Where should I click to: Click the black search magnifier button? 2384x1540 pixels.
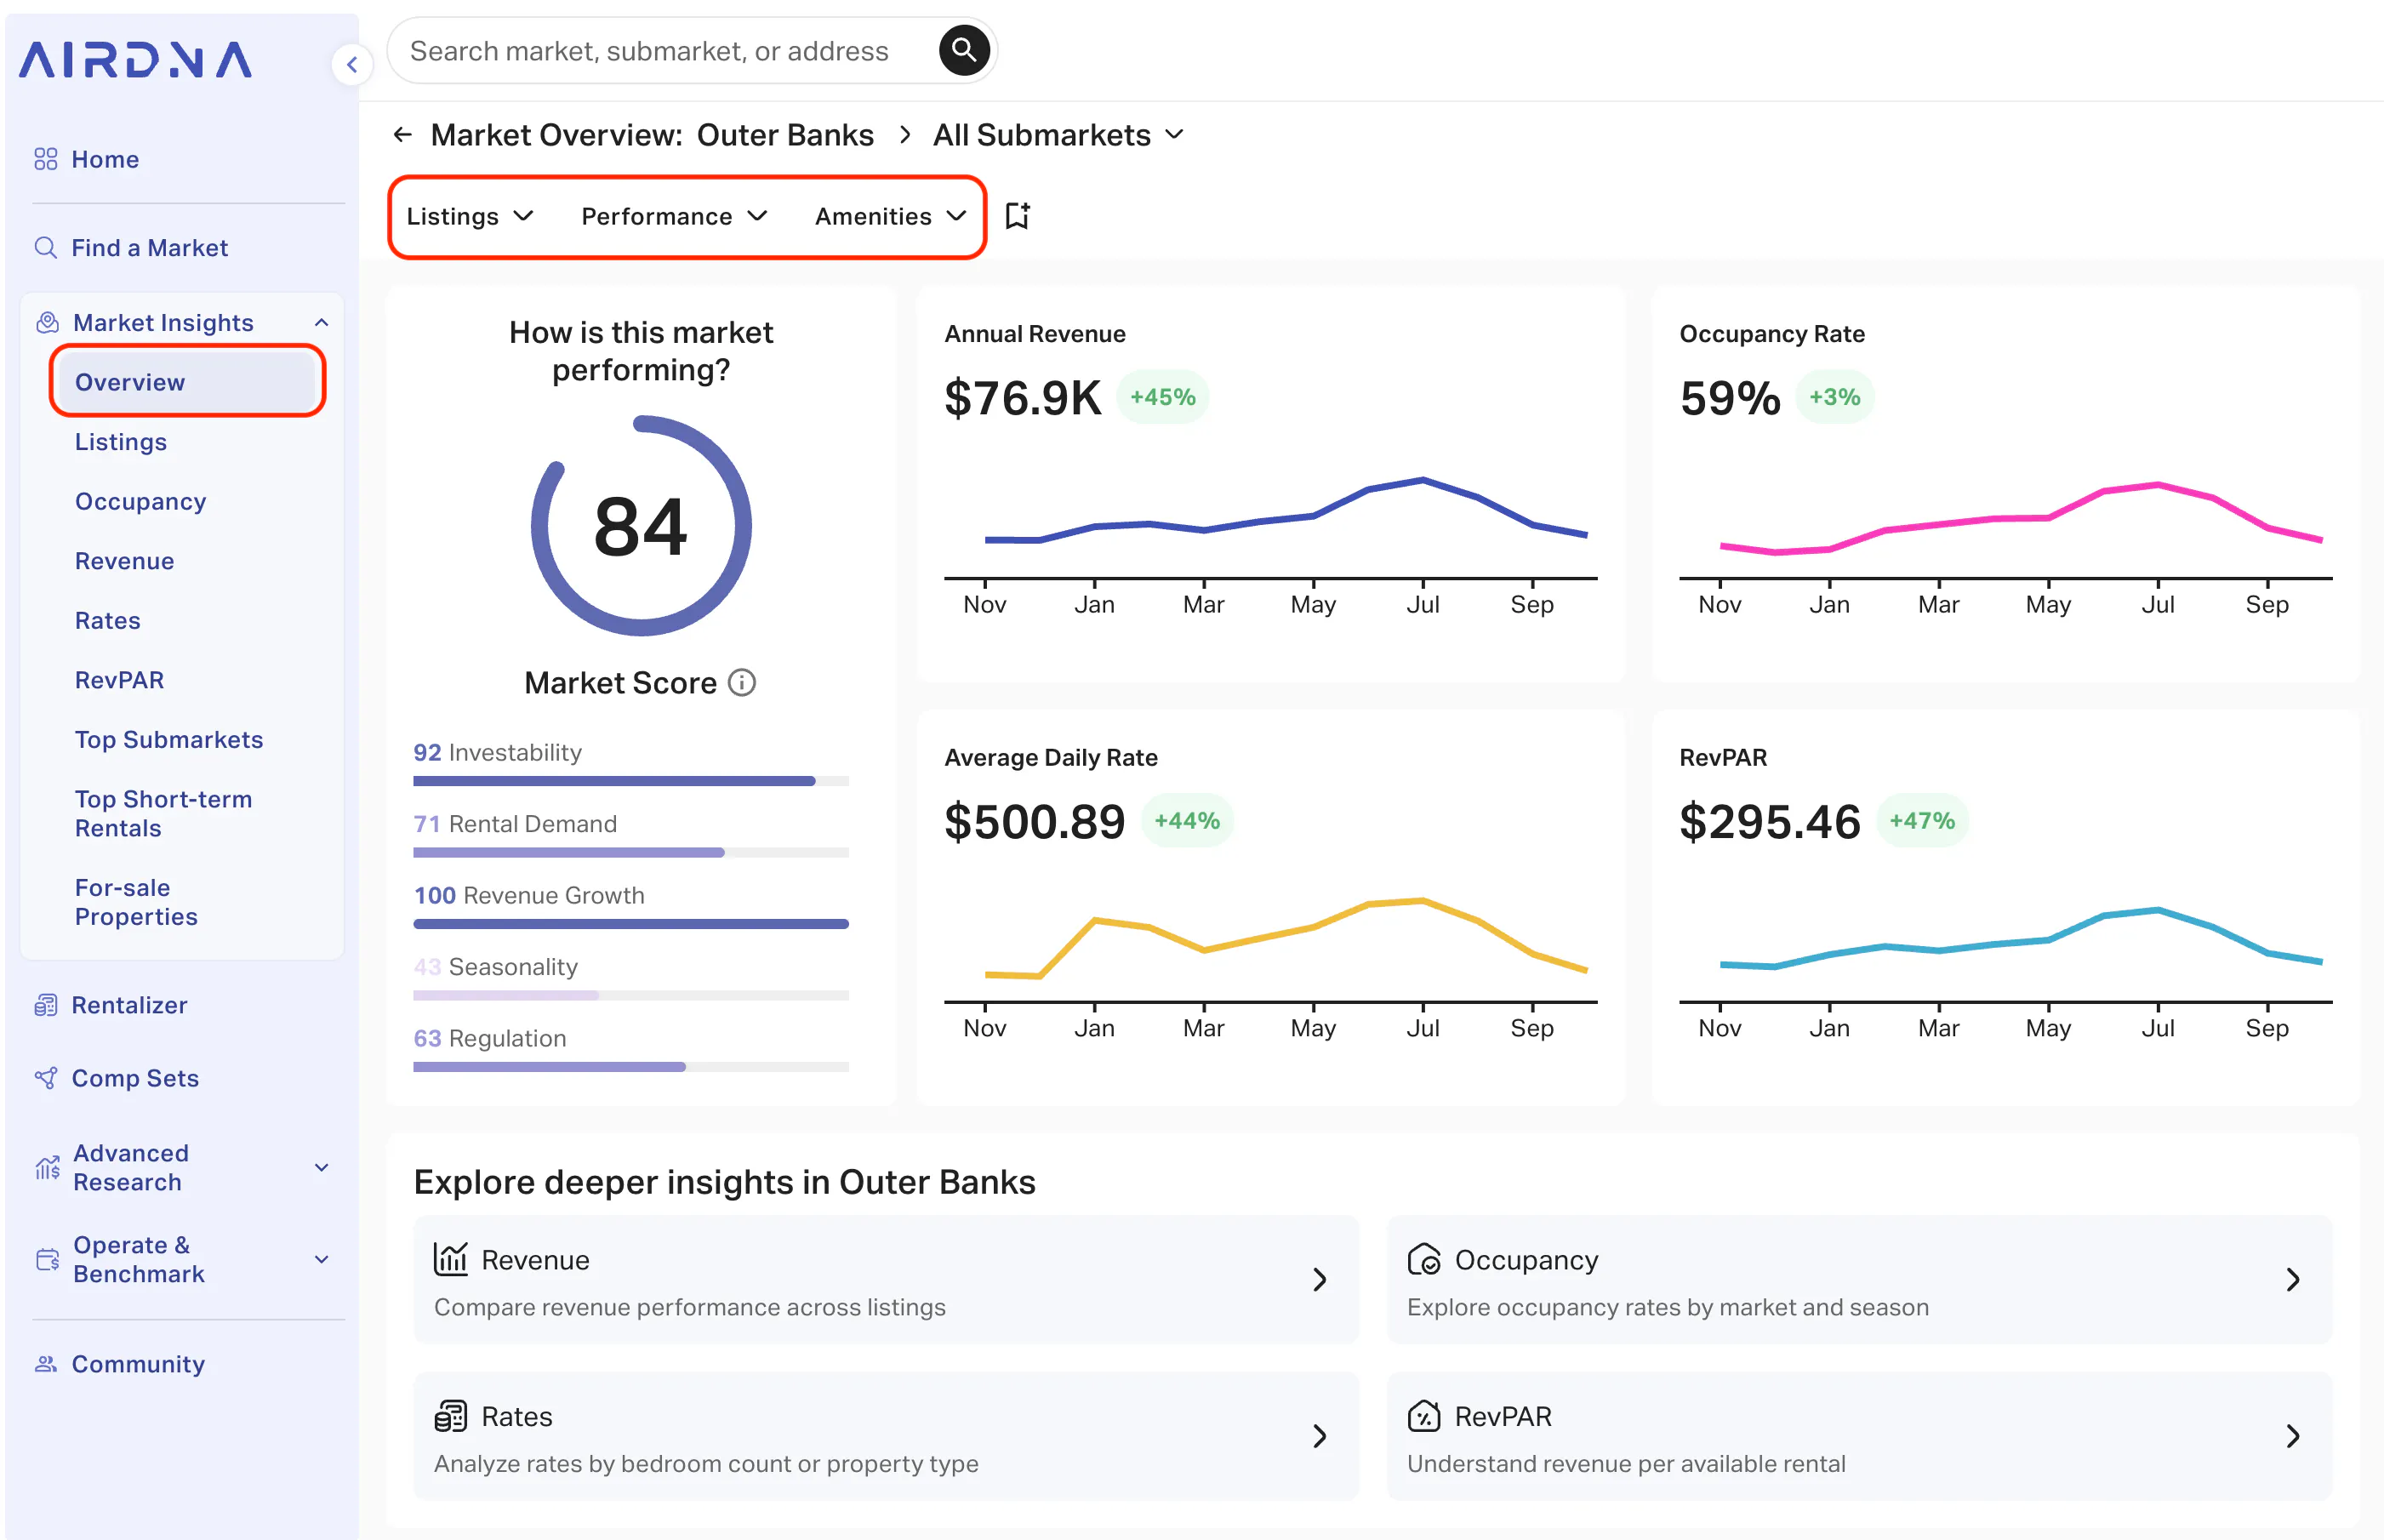964,50
